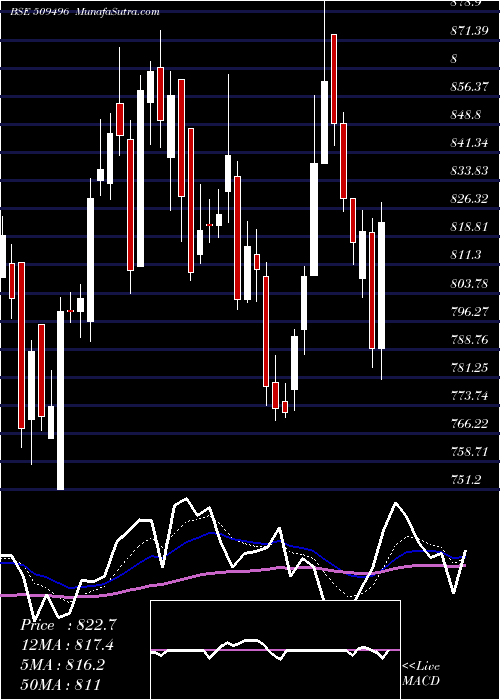500x700 pixels.
Task: Click the last white candlestick on the chart
Action: [x=381, y=285]
